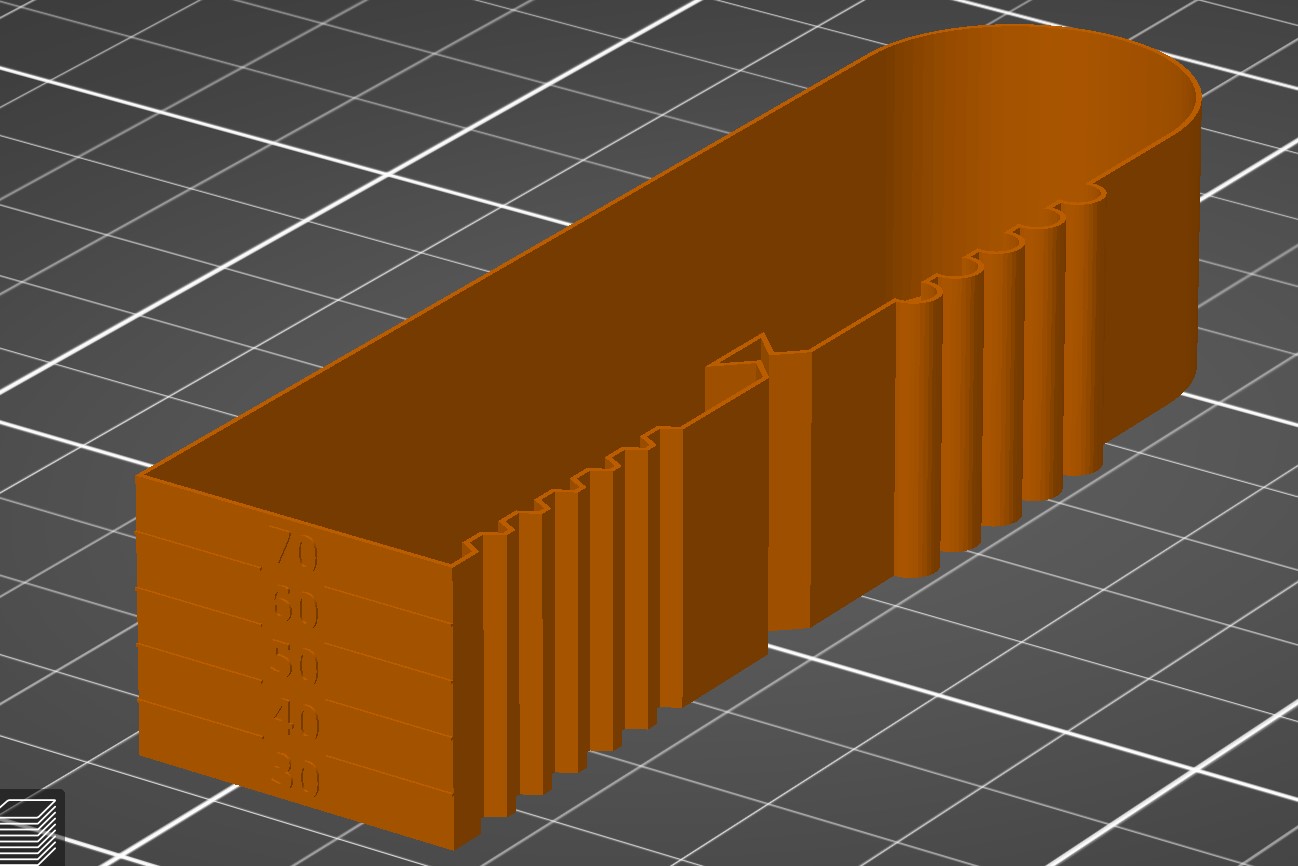Click the narrow side face beside the numbers
1298x866 pixels.
click(467, 700)
